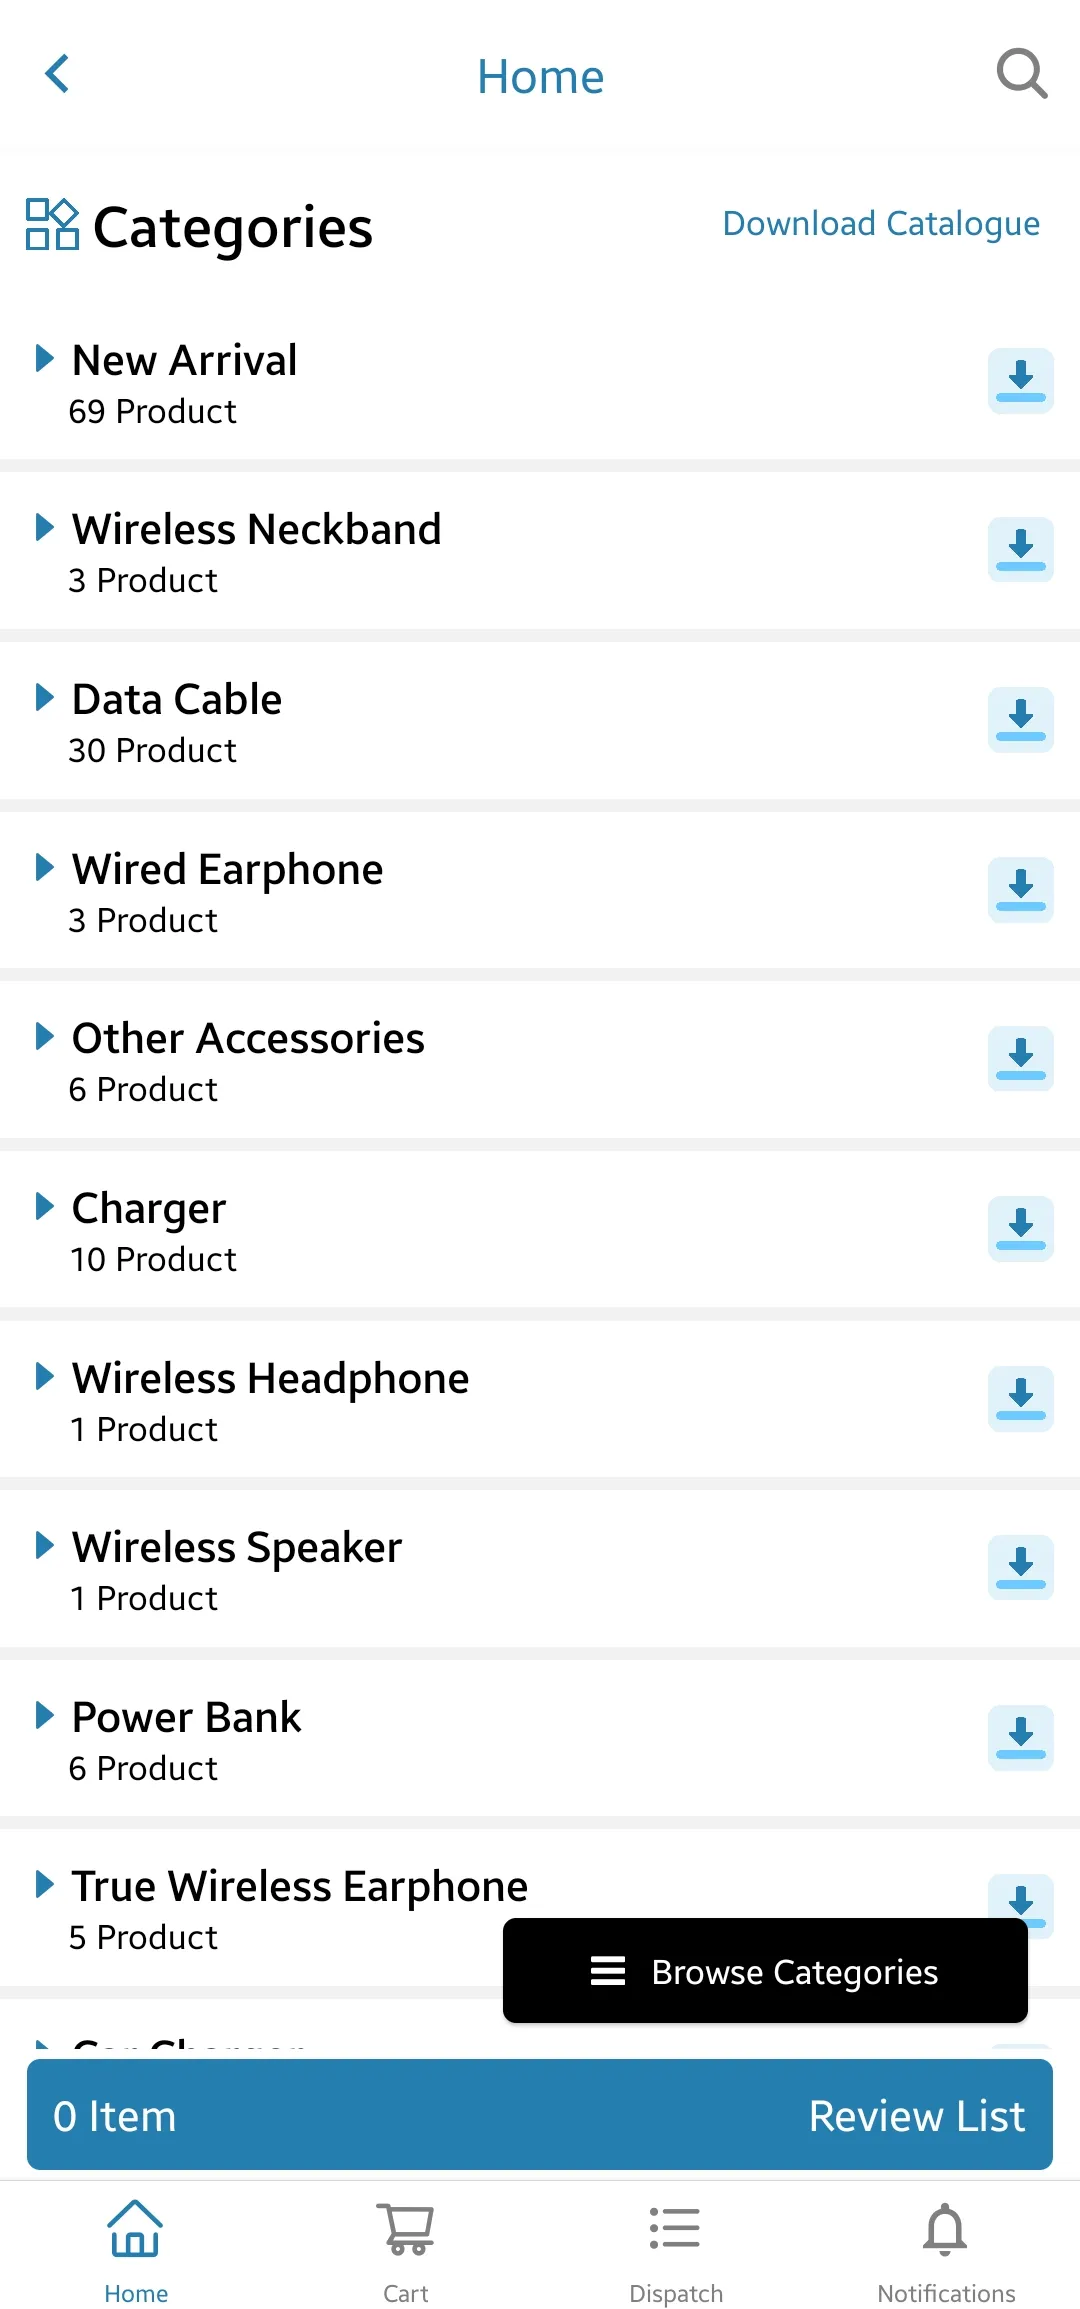The height and width of the screenshot is (2309, 1080).
Task: Download the New Arrival category catalogue
Action: [1021, 381]
